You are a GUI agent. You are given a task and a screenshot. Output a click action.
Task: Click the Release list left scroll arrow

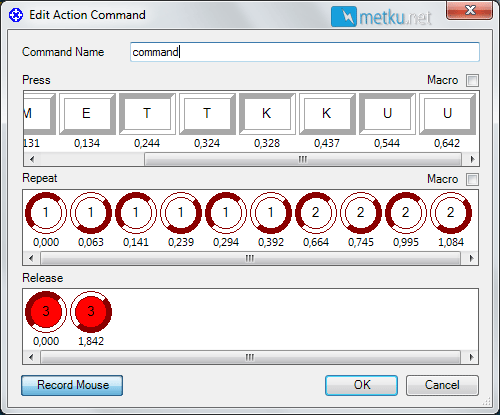click(31, 357)
